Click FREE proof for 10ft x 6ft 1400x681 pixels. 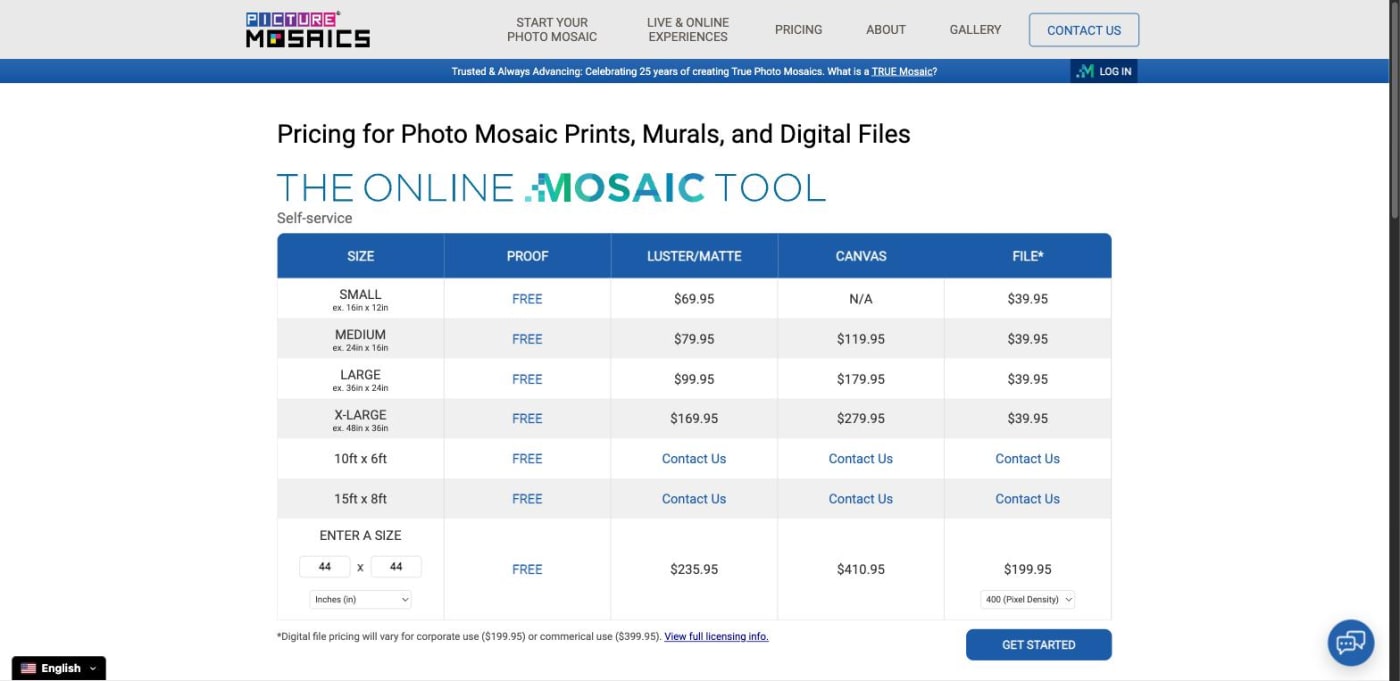(x=527, y=459)
